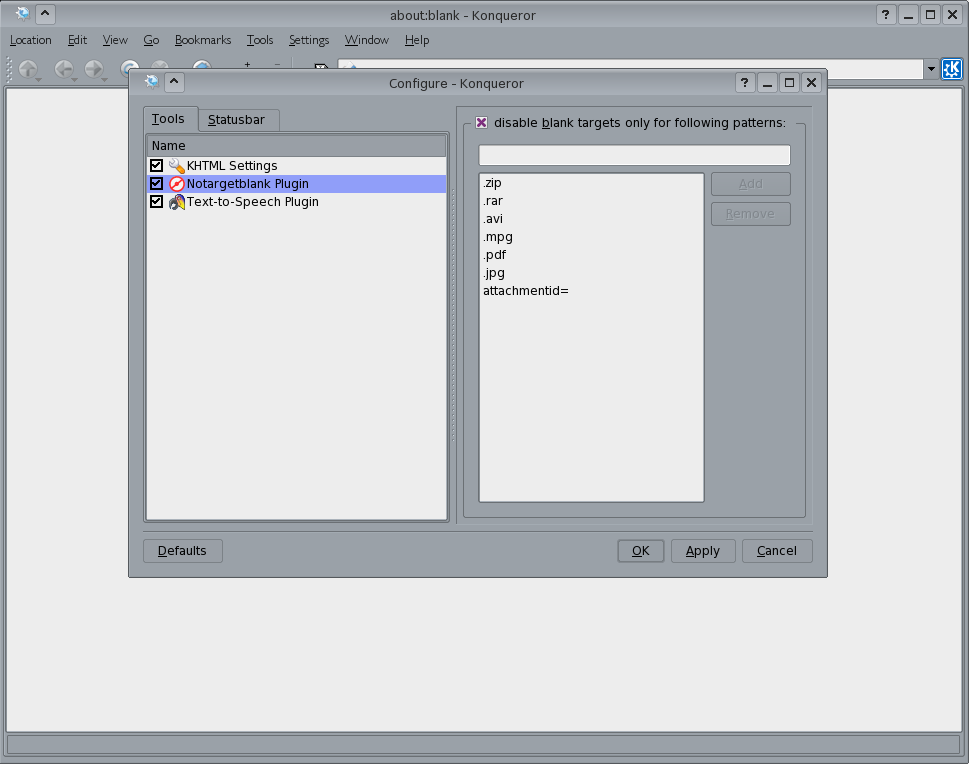Click the Up navigation arrow in Konqueror toolbar
The width and height of the screenshot is (969, 764).
pos(28,69)
